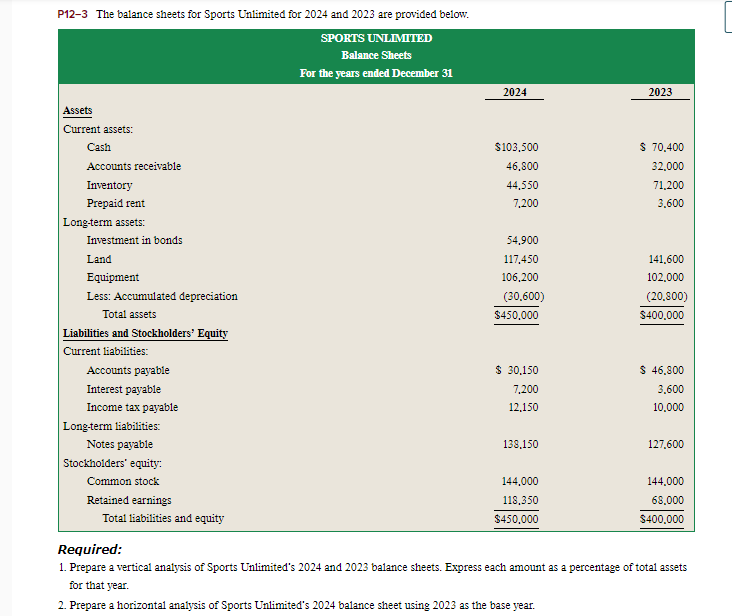732x616 pixels.
Task: Select Accounts receivable 2024 value 46,800
Action: click(x=522, y=166)
